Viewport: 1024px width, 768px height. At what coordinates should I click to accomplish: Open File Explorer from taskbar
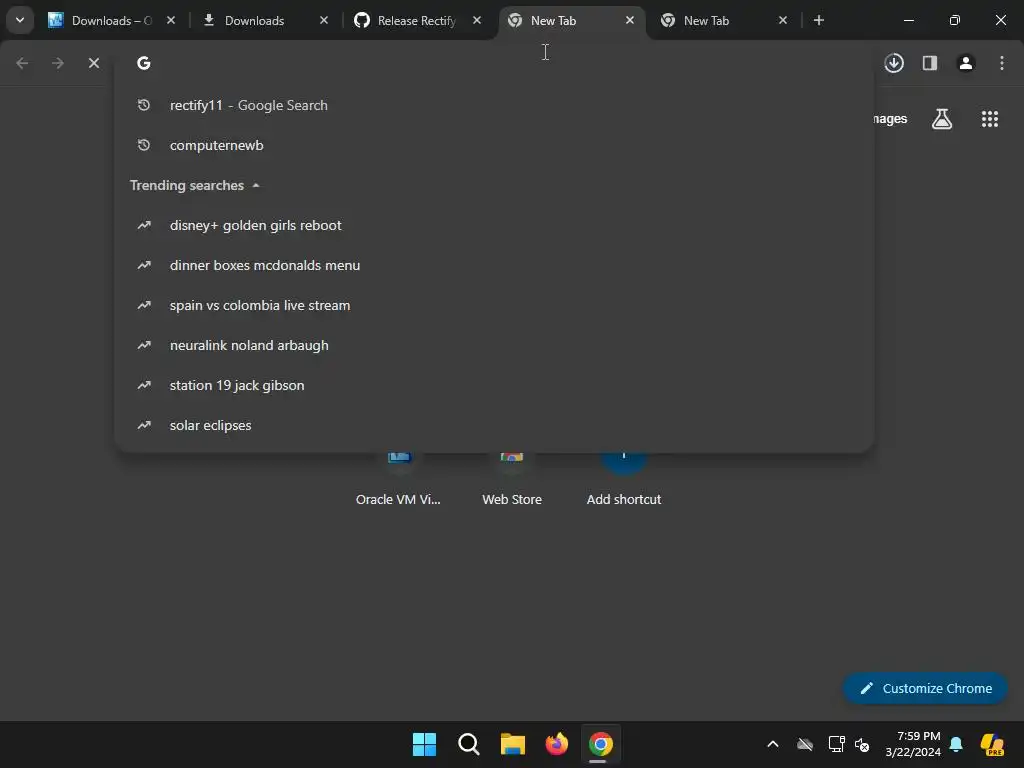point(513,744)
